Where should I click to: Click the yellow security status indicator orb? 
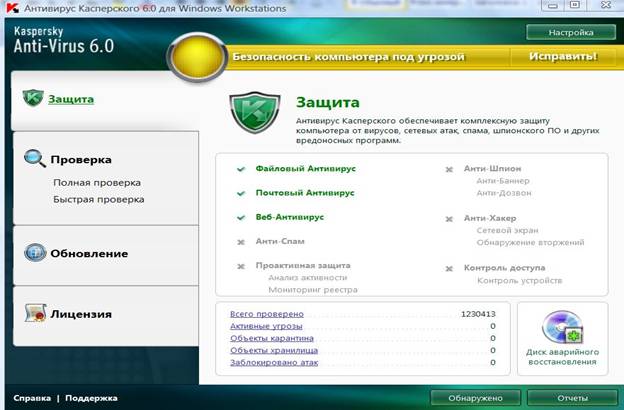pyautogui.click(x=197, y=57)
